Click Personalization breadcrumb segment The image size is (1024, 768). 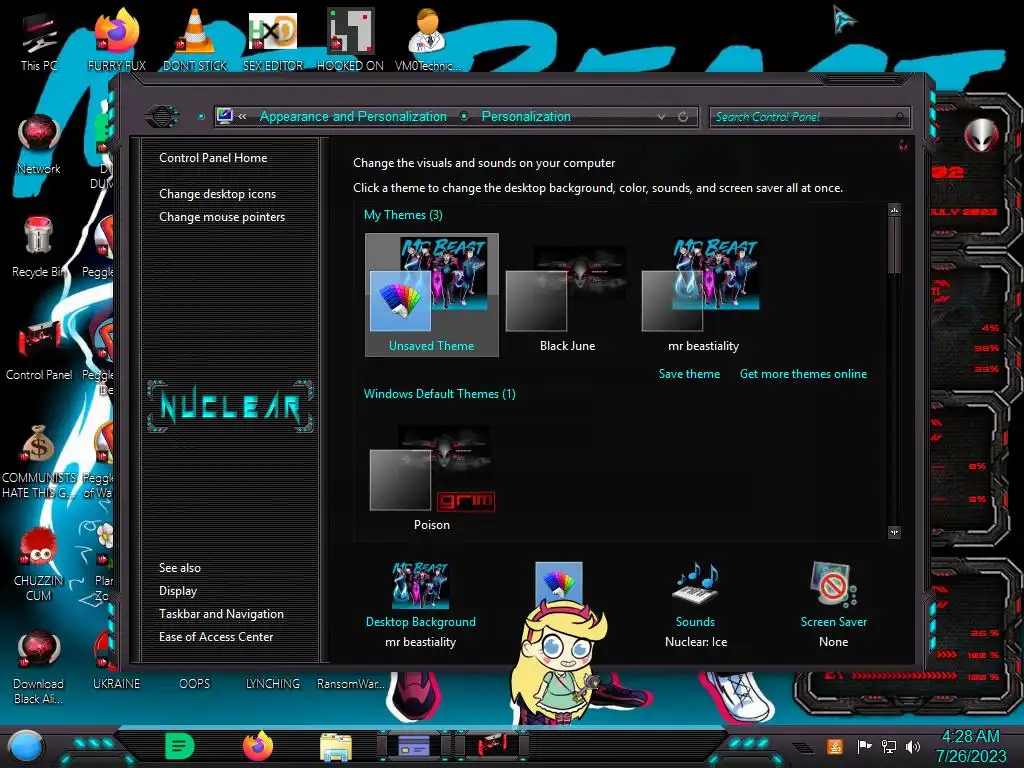tap(526, 116)
